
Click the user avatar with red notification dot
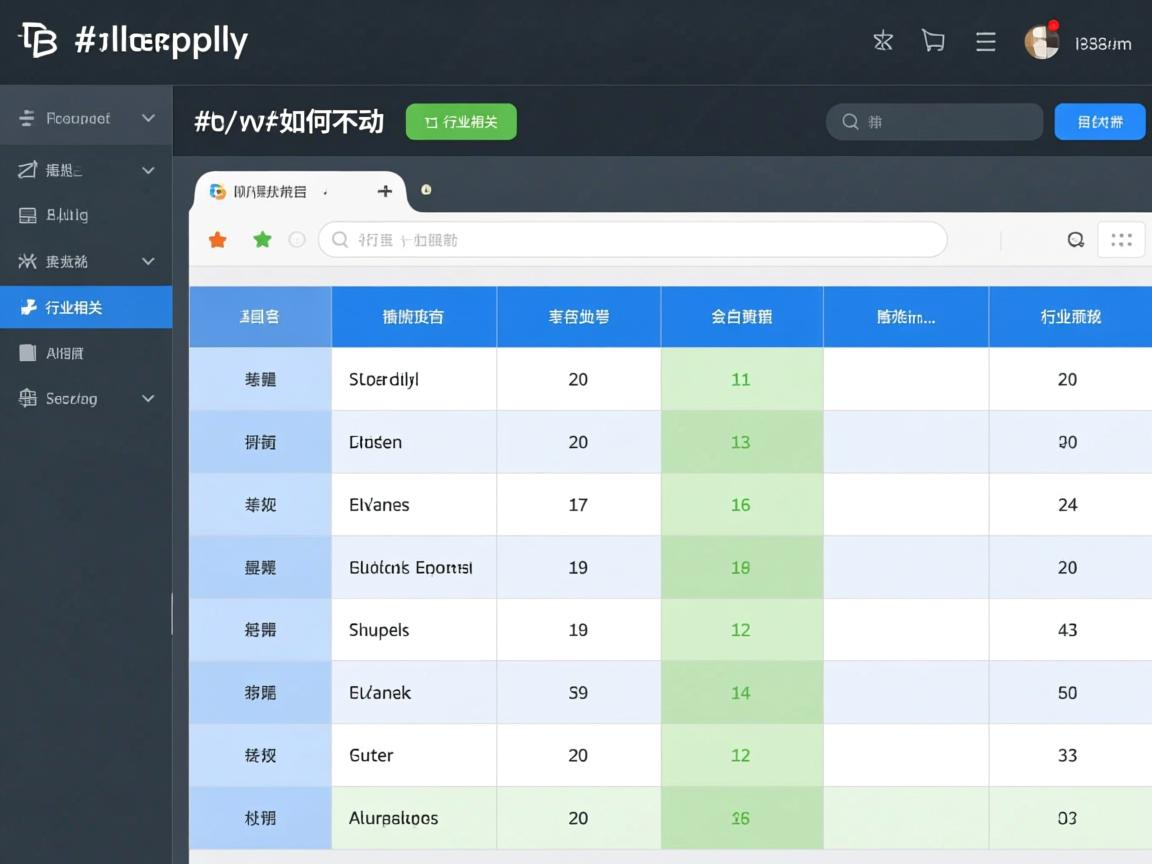pyautogui.click(x=1041, y=42)
